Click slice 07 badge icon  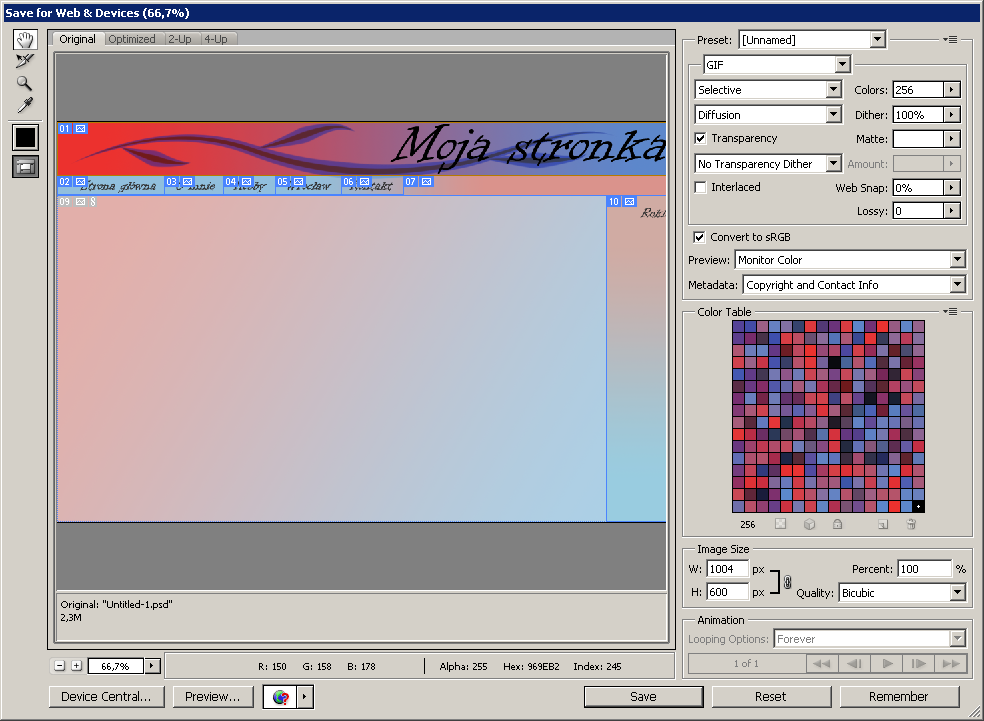click(427, 181)
